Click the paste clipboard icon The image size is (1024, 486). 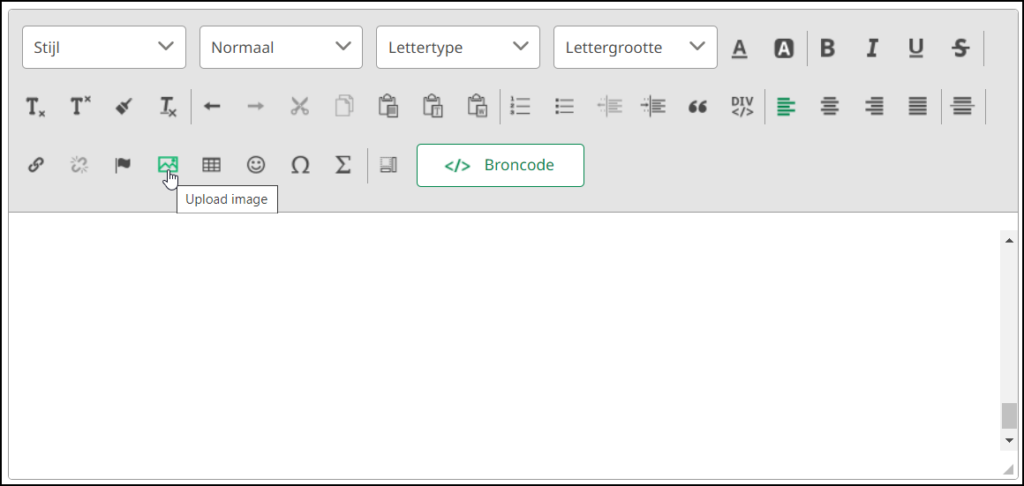click(389, 106)
